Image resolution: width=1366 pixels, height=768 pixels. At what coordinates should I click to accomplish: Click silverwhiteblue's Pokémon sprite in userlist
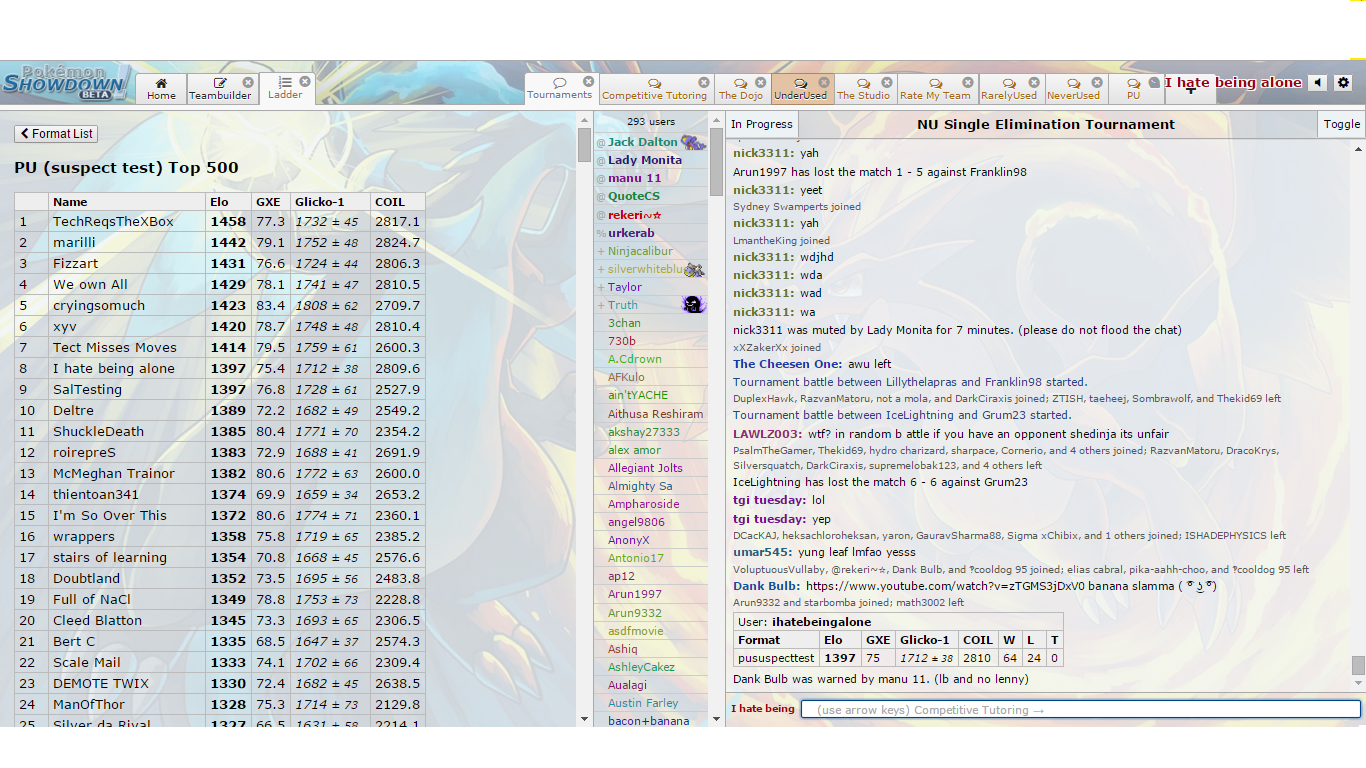tap(695, 268)
